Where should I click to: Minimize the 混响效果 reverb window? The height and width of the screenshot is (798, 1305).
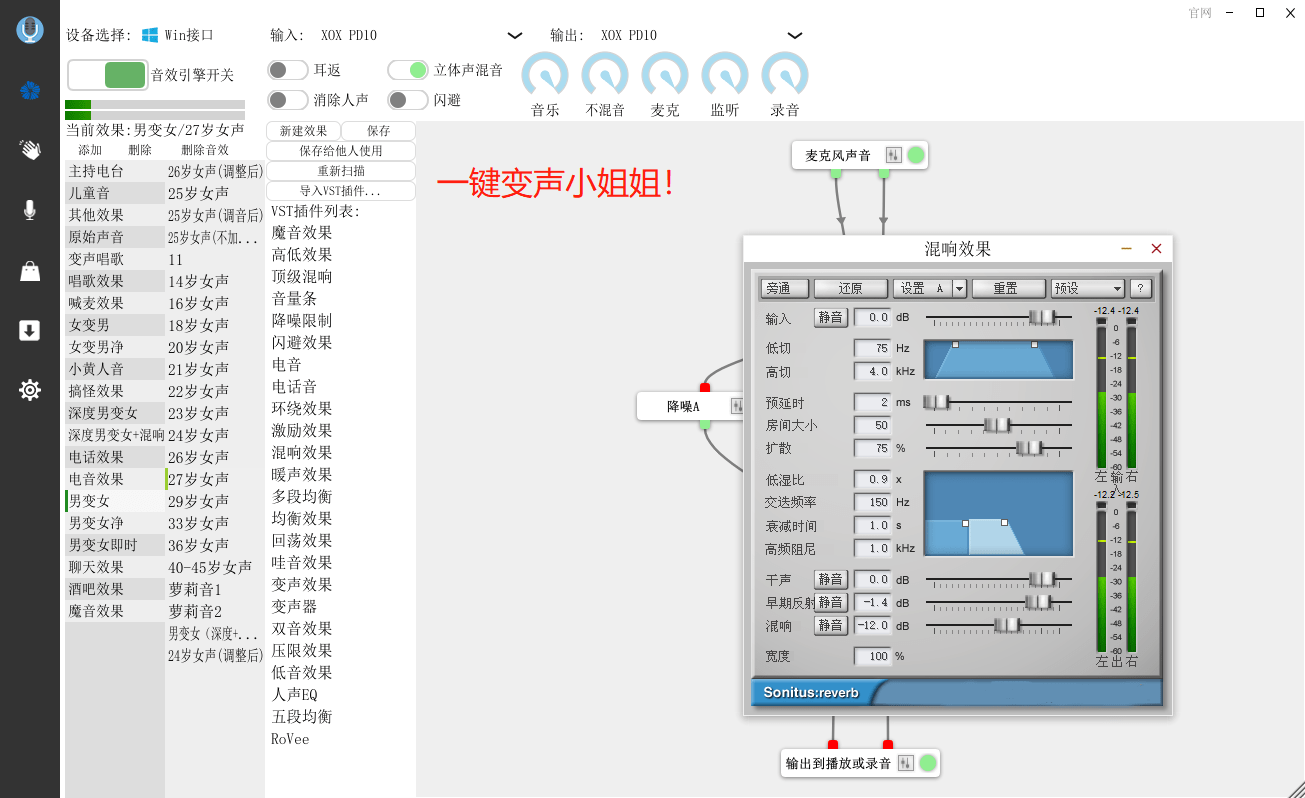pyautogui.click(x=1127, y=249)
